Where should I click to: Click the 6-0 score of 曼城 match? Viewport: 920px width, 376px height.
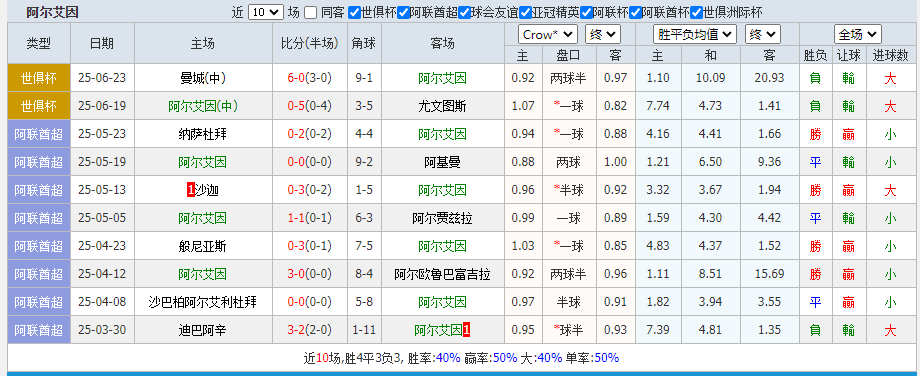tap(297, 78)
